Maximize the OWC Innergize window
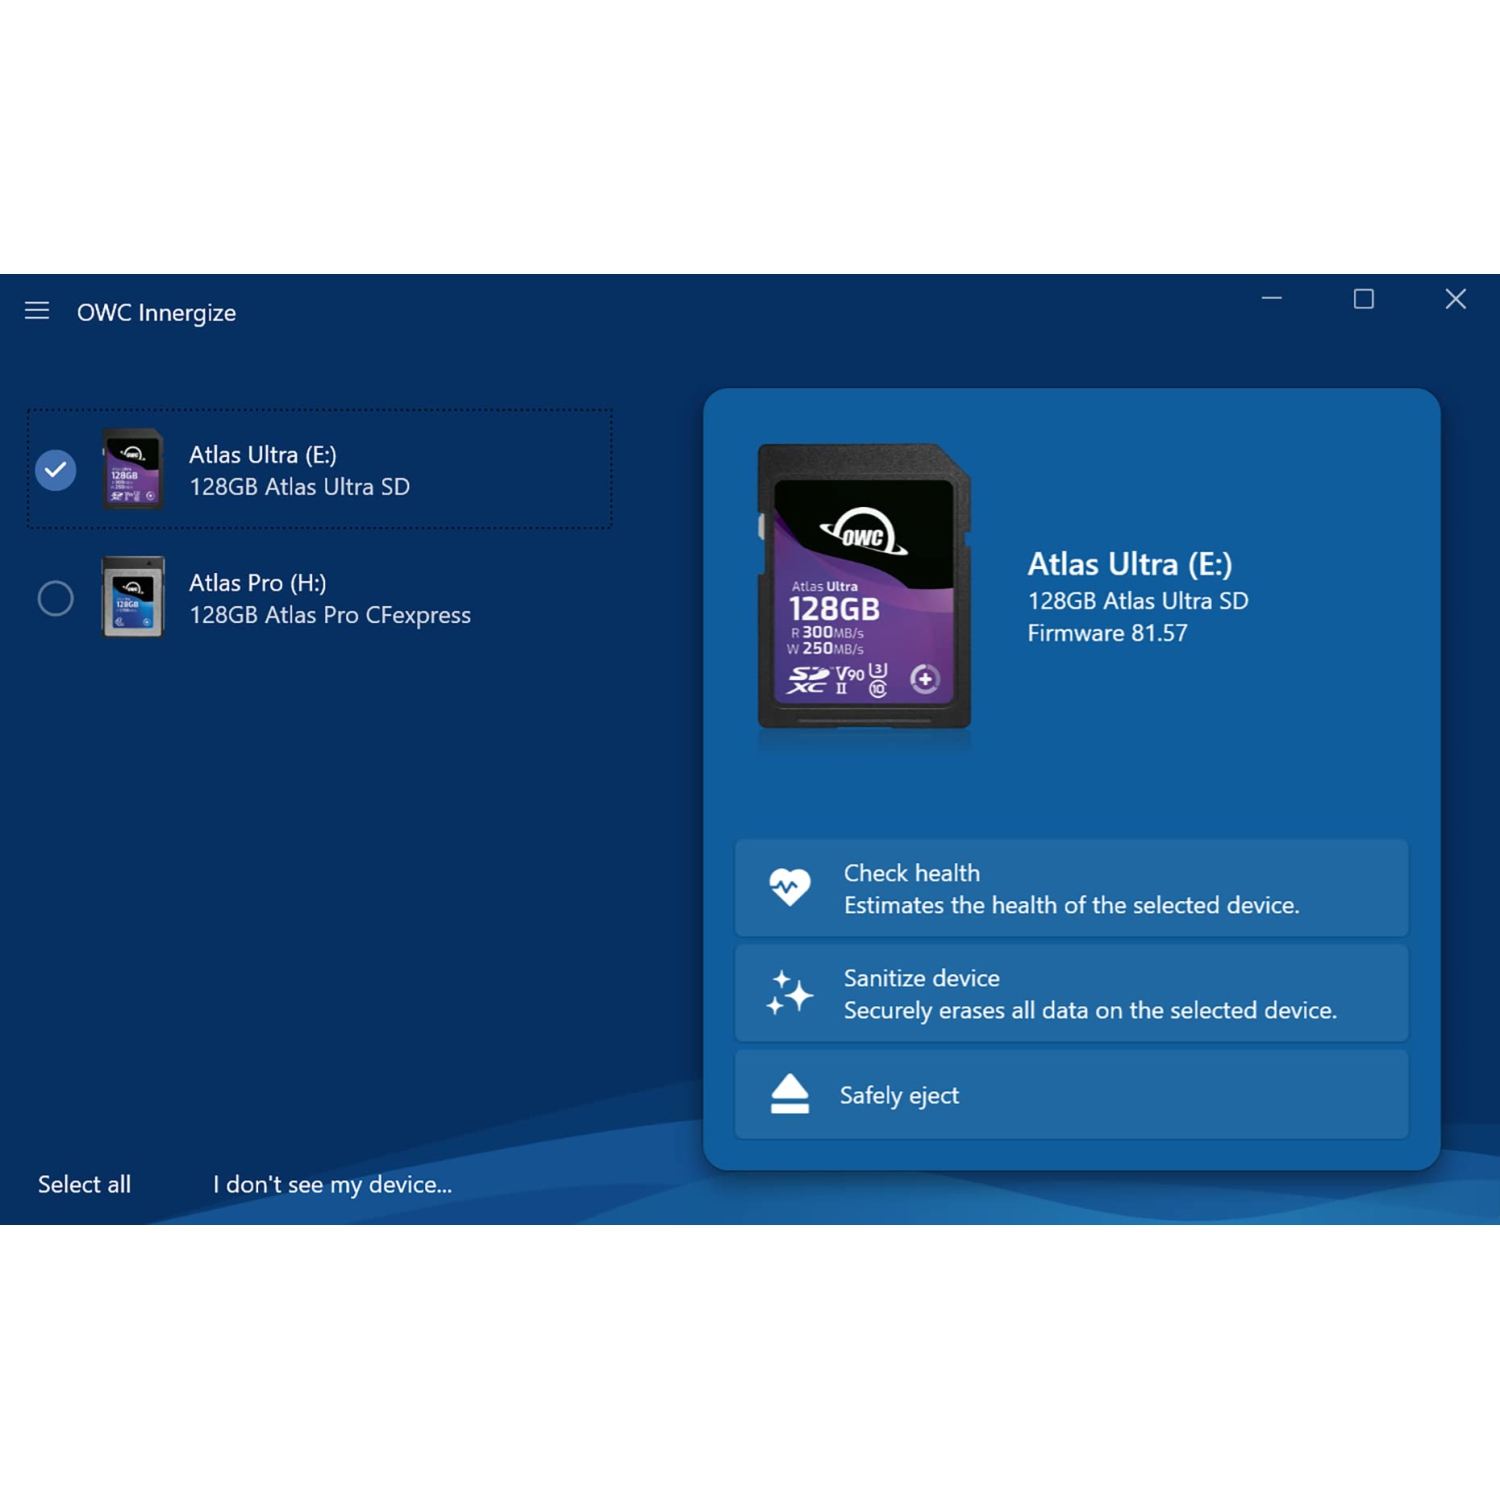The image size is (1500, 1499). coord(1363,299)
